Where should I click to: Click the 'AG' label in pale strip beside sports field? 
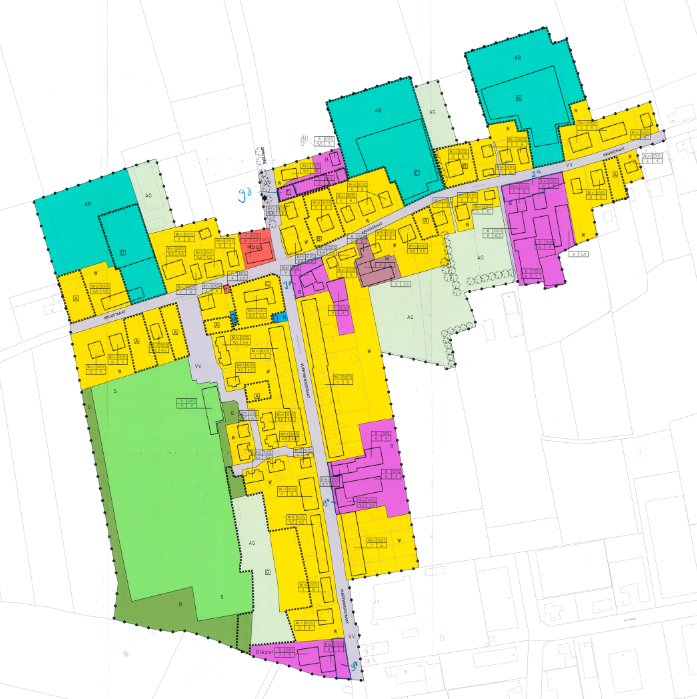pos(252,543)
